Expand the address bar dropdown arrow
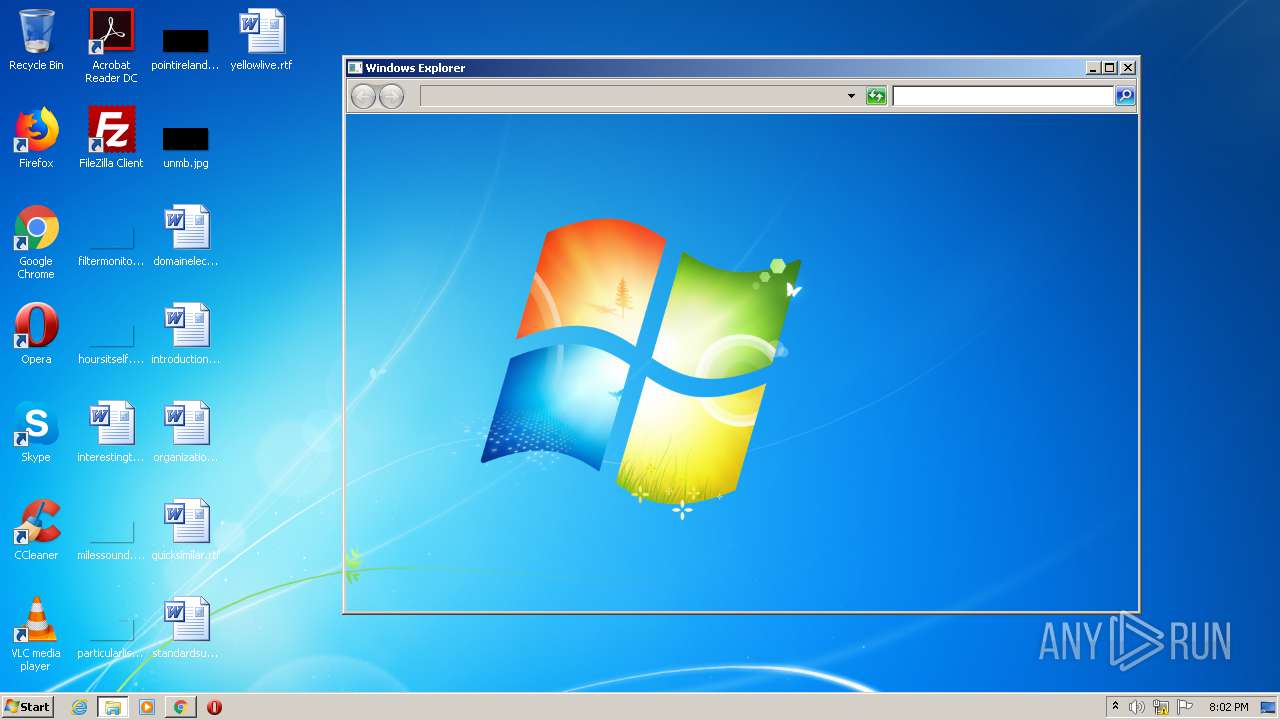The image size is (1280, 720). pyautogui.click(x=851, y=96)
